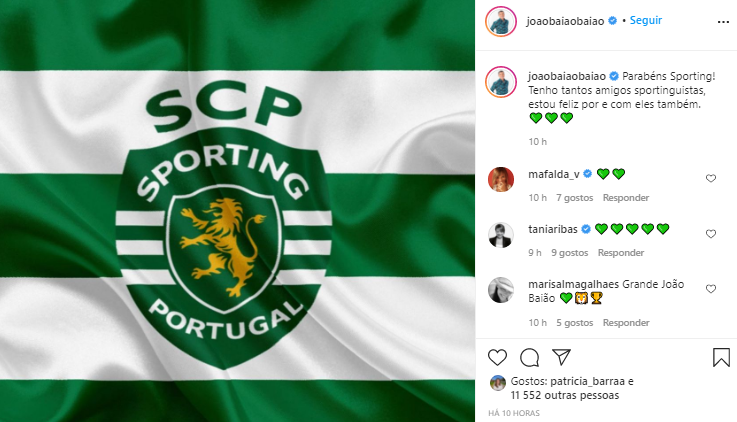Share post via paper plane icon
Image resolution: width=737 pixels, height=422 pixels.
(x=561, y=357)
